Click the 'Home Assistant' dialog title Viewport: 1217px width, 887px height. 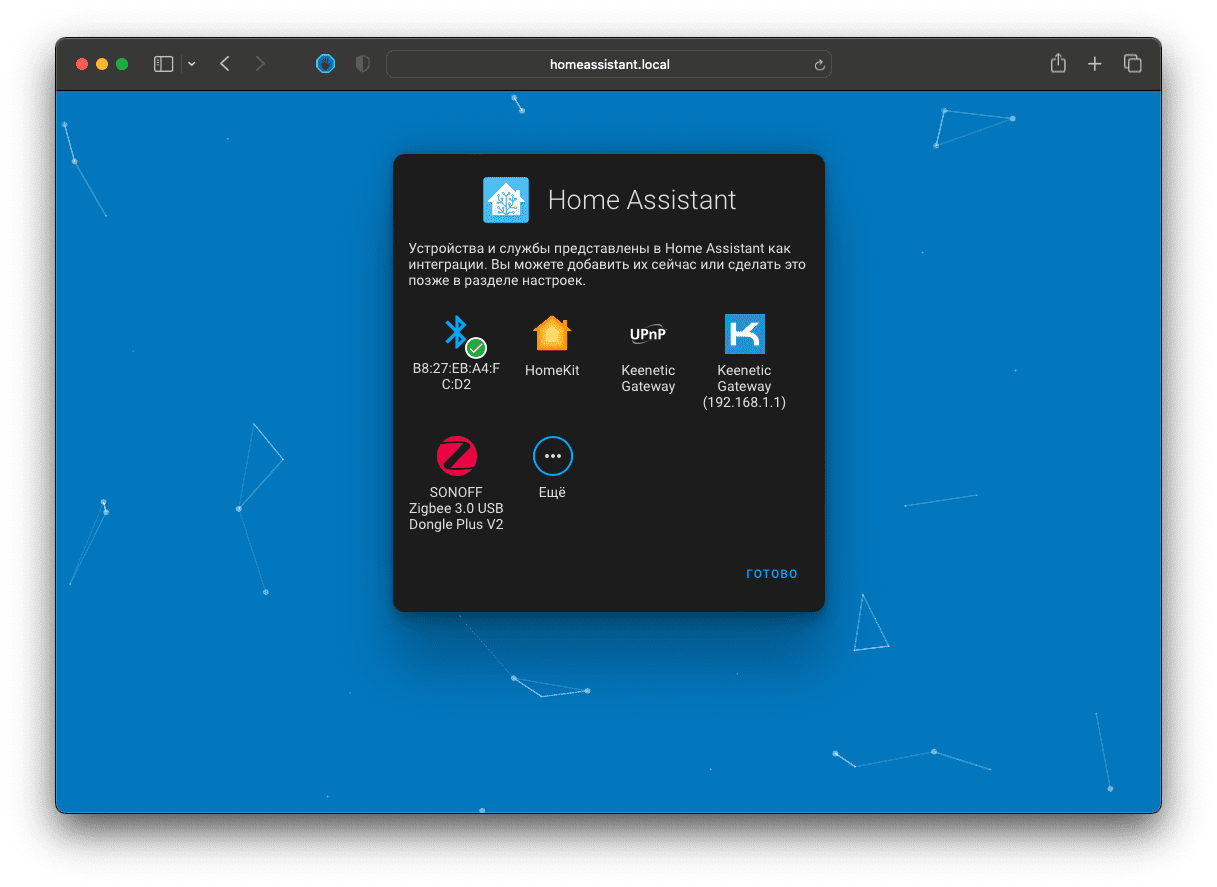coord(642,200)
